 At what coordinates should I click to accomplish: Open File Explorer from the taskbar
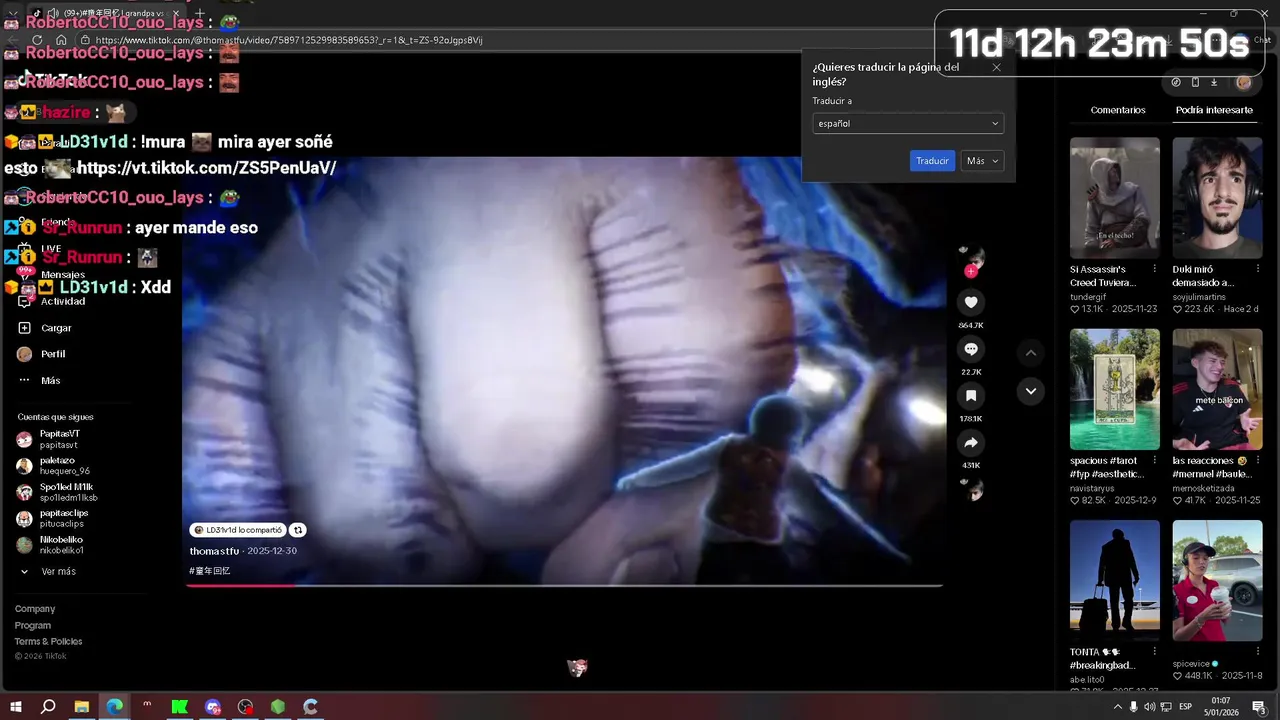(x=82, y=707)
